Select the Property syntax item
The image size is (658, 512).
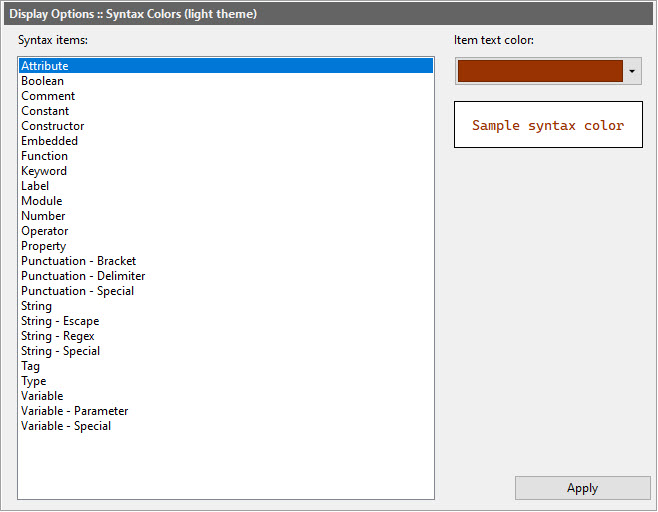coord(226,246)
